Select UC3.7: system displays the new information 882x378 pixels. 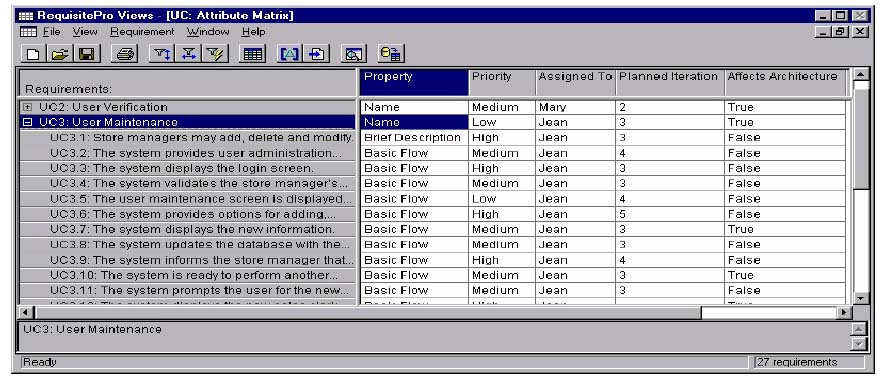[188, 230]
